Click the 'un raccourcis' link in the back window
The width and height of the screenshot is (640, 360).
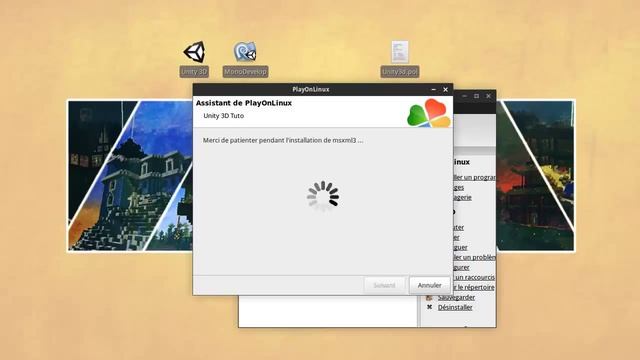coord(475,277)
